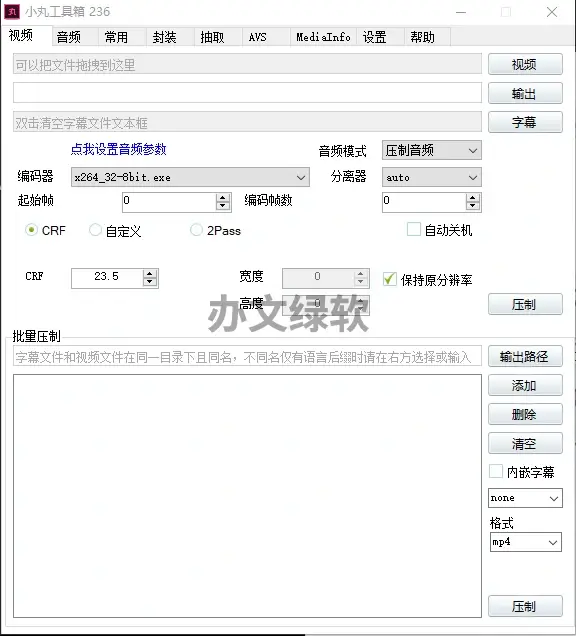This screenshot has width=576, height=636.
Task: Click the 高度 height field
Action: point(318,304)
